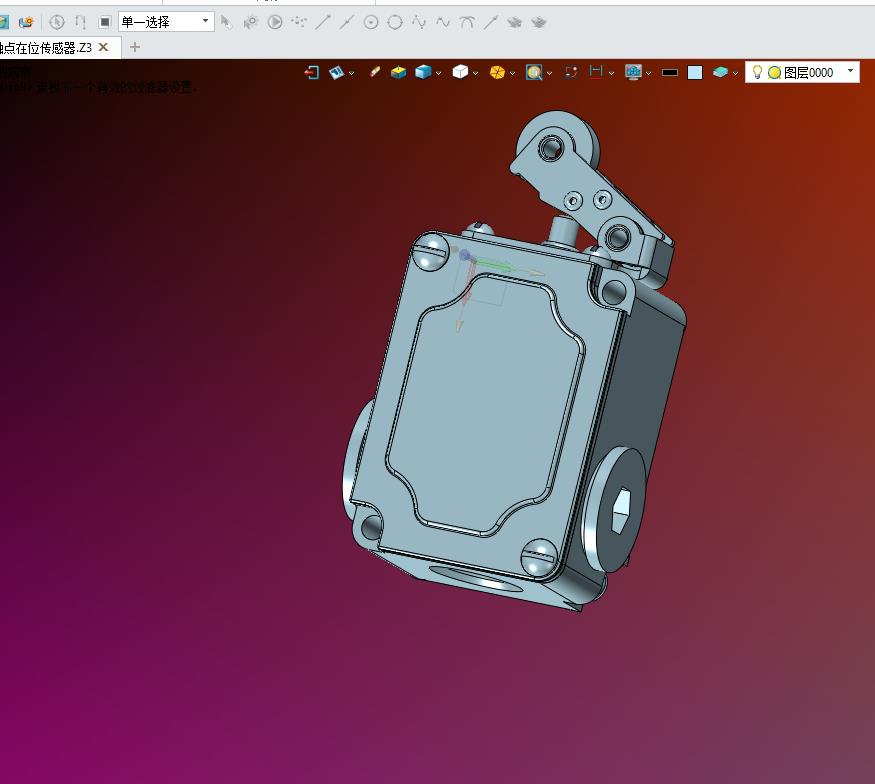Click the light blue color swatch

pos(695,73)
